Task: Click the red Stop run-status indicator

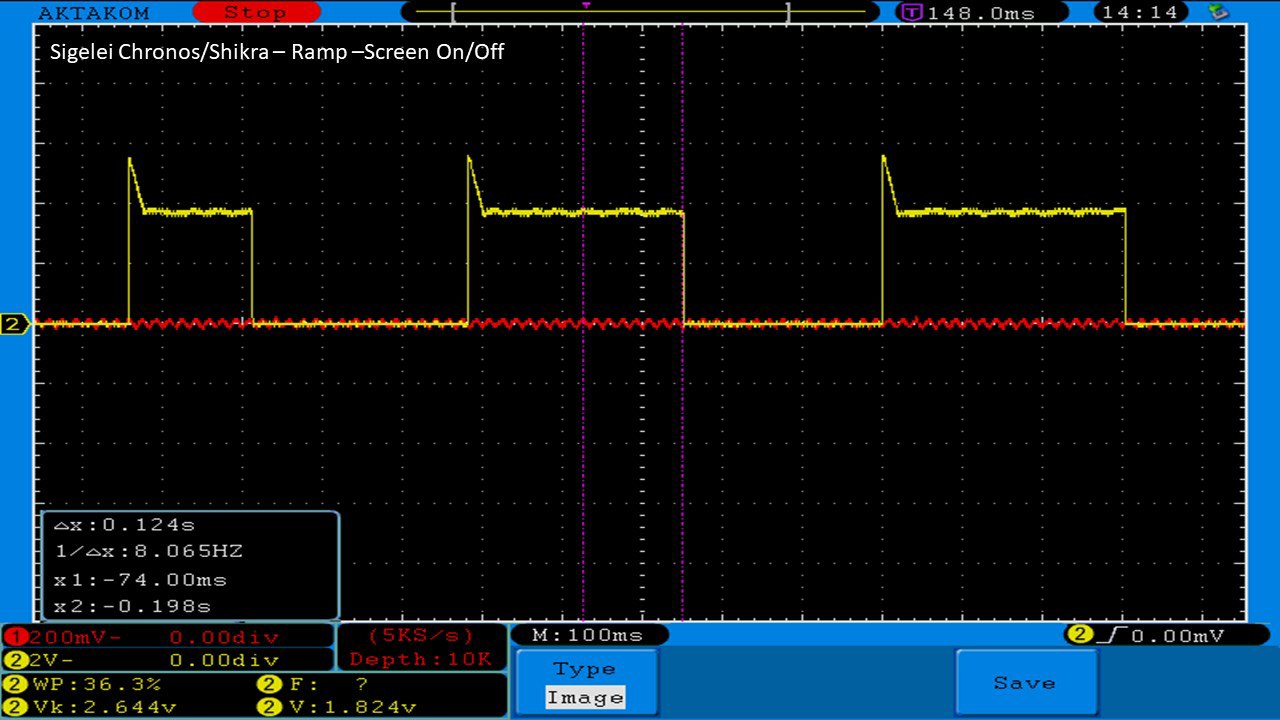Action: coord(255,12)
